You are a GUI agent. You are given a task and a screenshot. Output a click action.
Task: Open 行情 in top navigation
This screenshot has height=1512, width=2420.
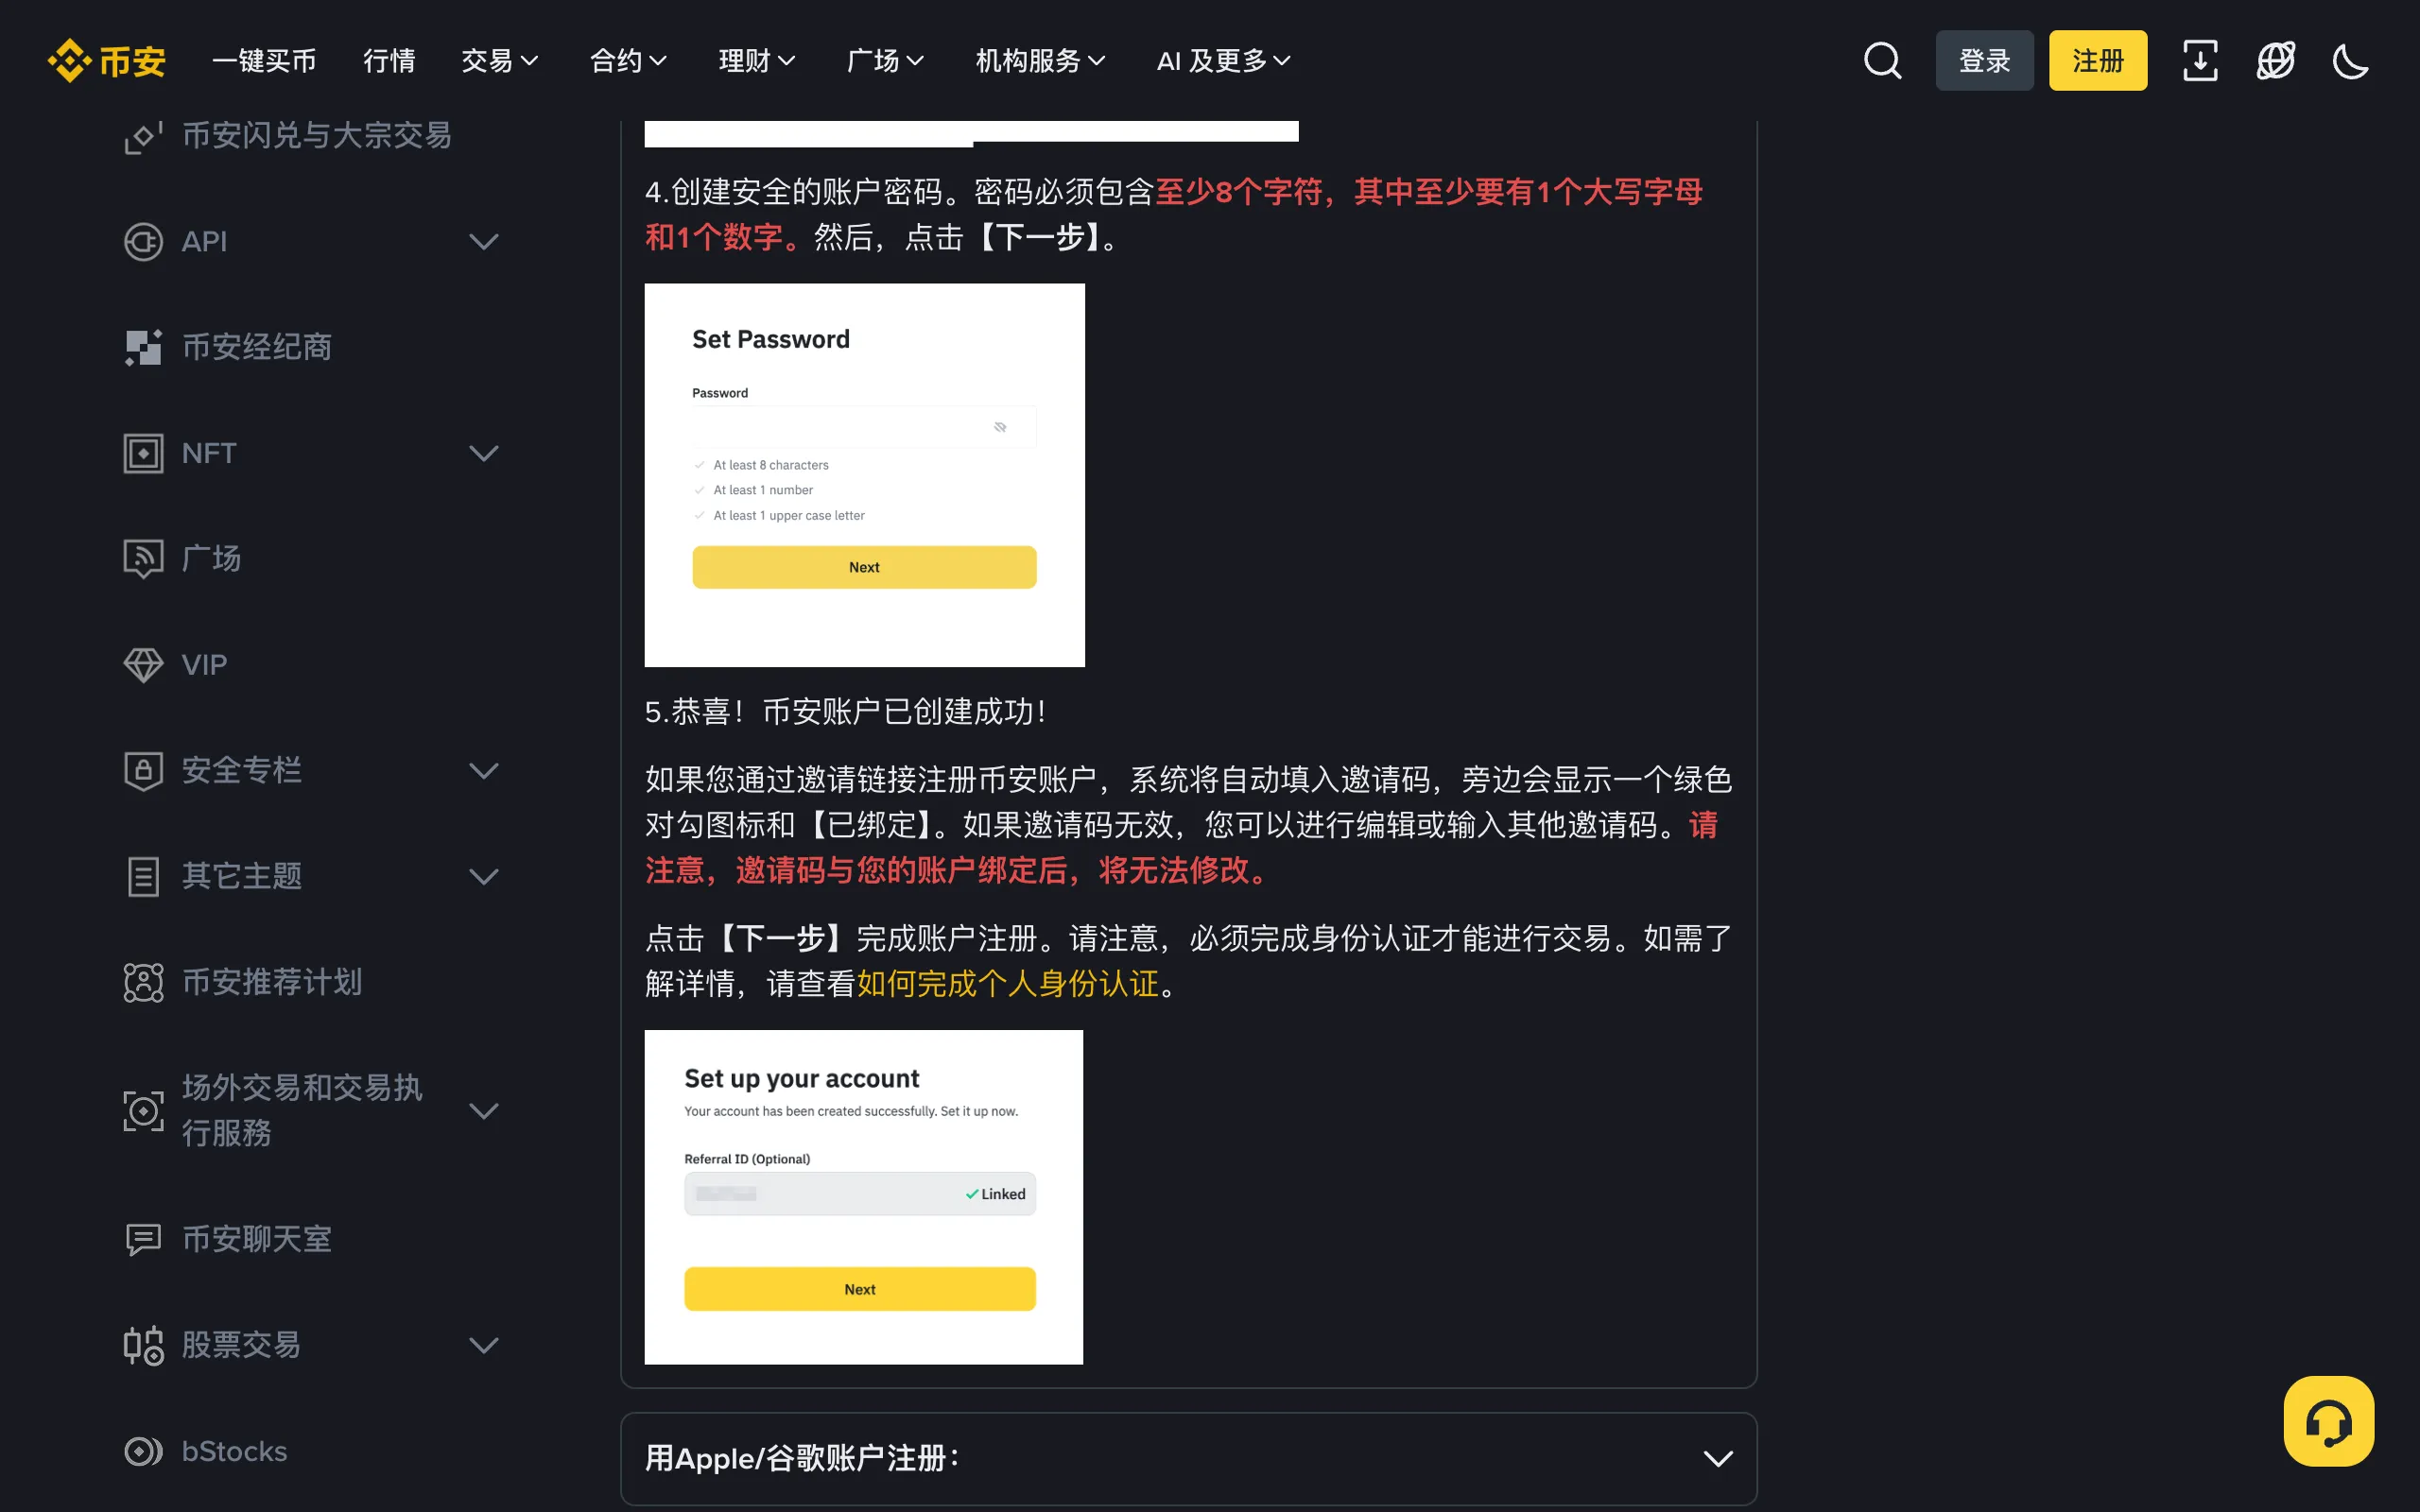(x=389, y=61)
